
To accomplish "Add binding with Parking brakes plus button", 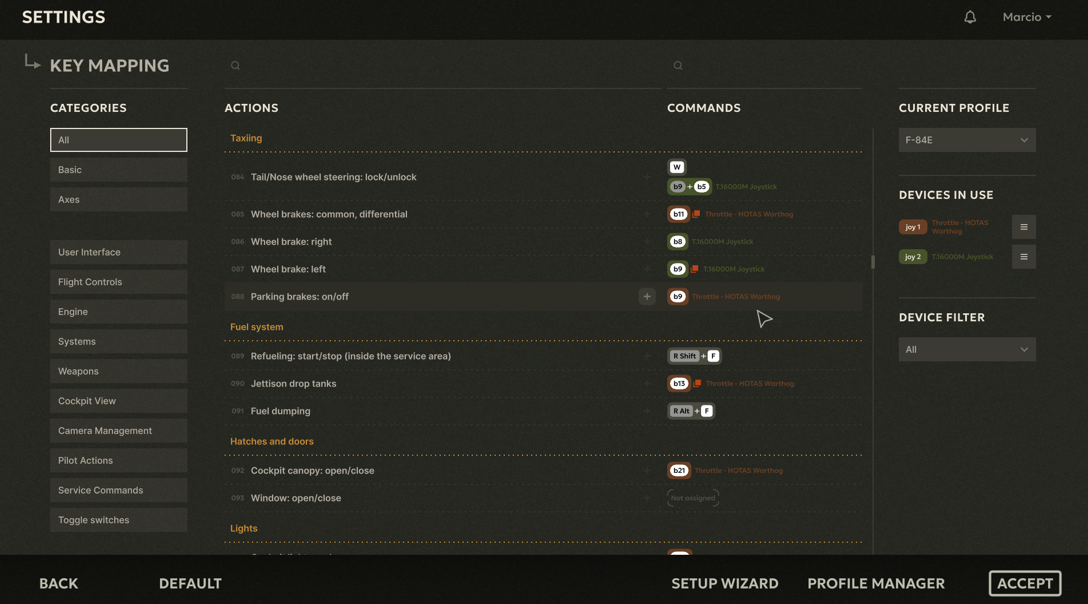I will (647, 296).
